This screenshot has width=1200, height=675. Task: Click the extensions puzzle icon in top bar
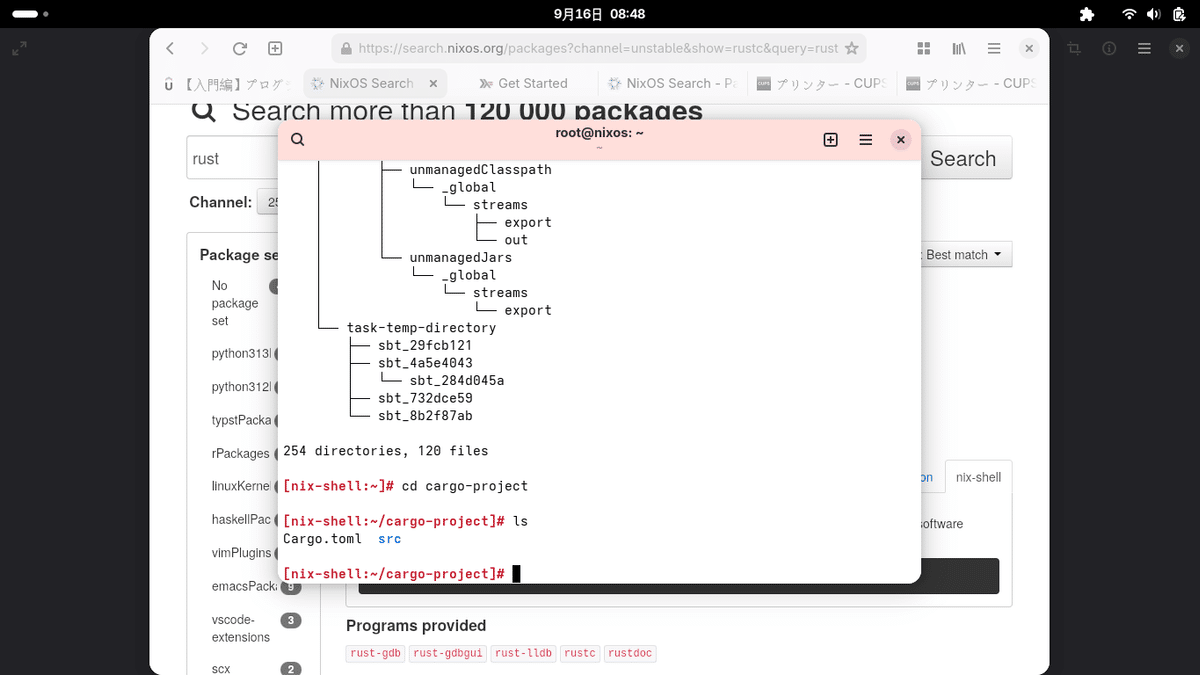1085,14
